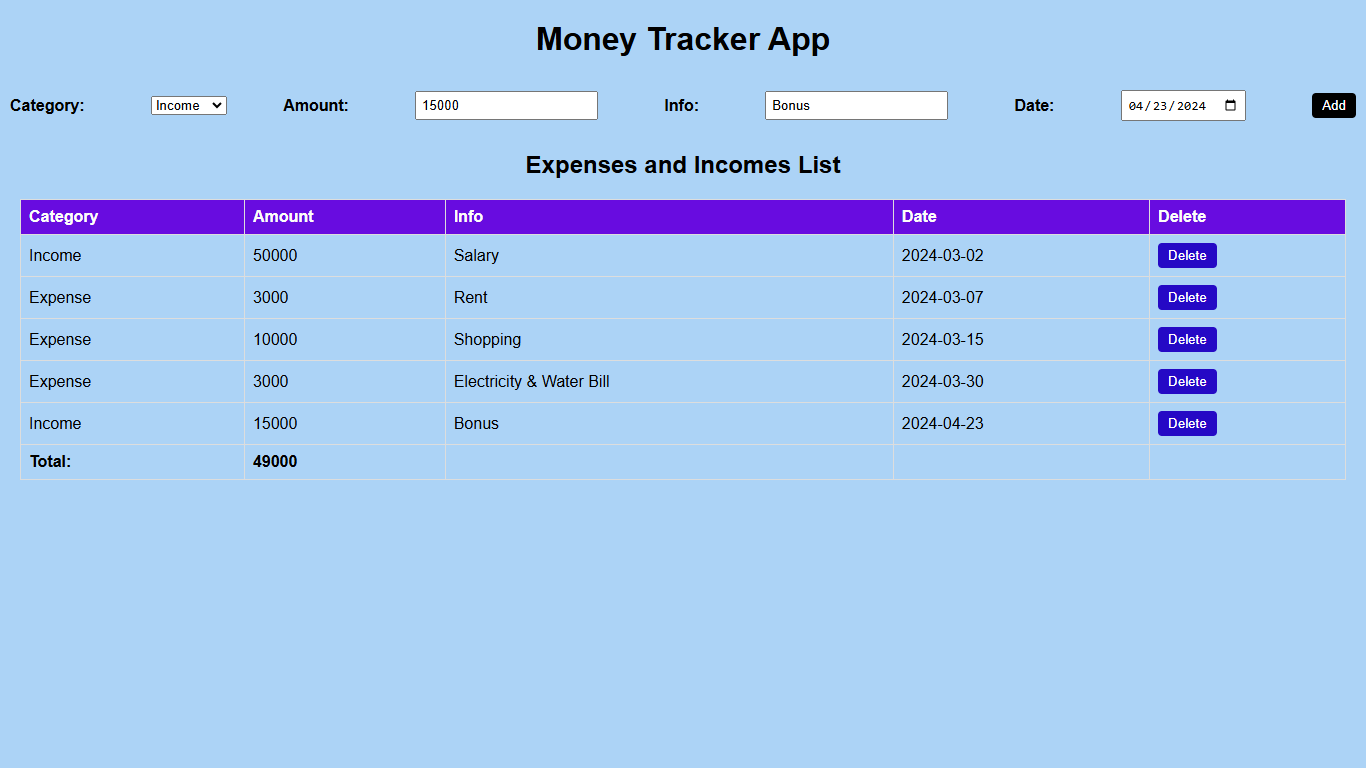Click the Category: form label
1366x768 pixels.
pyautogui.click(x=47, y=105)
